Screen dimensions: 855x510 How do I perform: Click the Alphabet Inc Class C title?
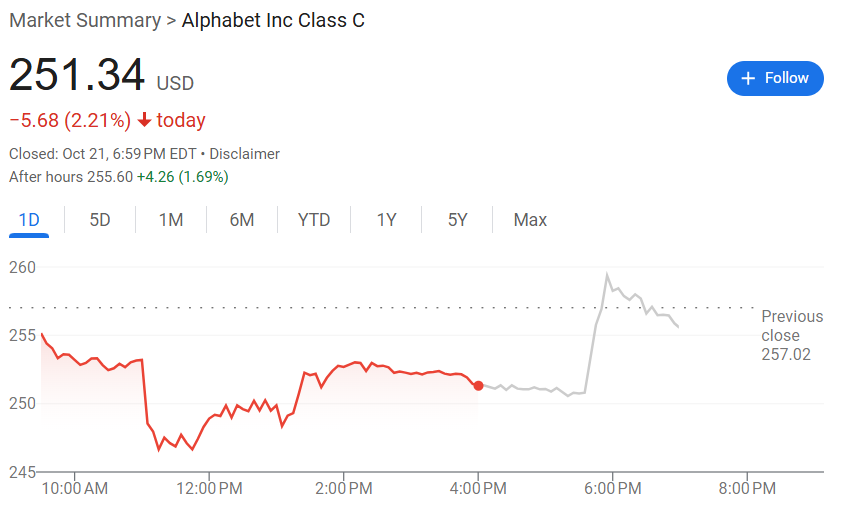coord(273,20)
